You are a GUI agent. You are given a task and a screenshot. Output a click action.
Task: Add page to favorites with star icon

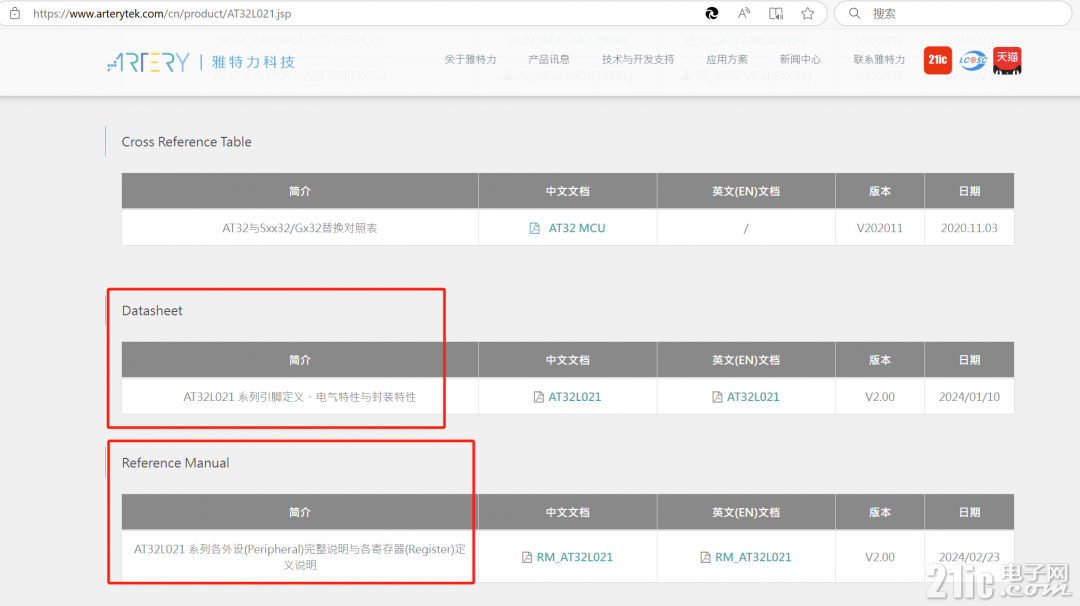coord(807,13)
